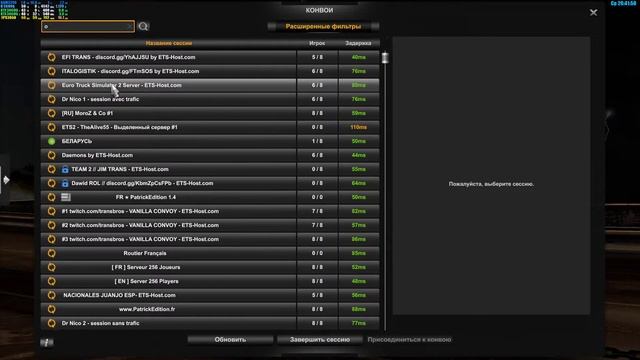Click the 5 / 8 player count for EFI TRANS
This screenshot has height=360, width=640.
pyautogui.click(x=317, y=57)
